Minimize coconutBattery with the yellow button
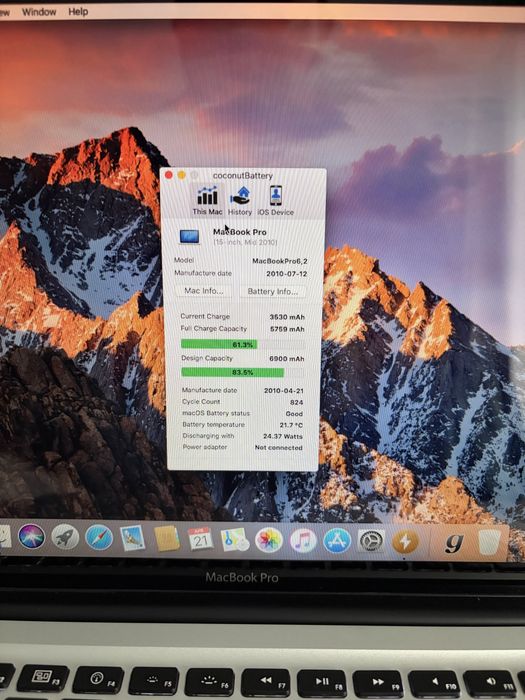The height and width of the screenshot is (700, 525). 182,175
